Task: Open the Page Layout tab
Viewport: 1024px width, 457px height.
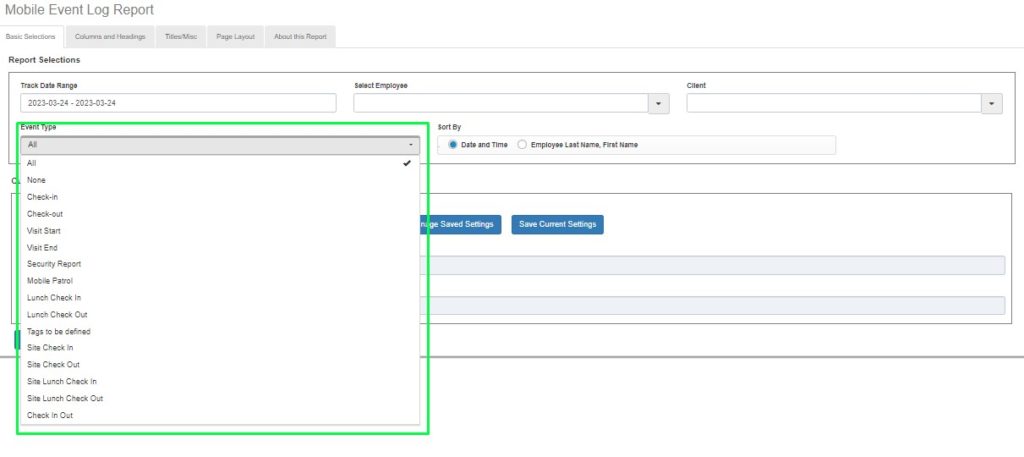Action: (x=236, y=37)
